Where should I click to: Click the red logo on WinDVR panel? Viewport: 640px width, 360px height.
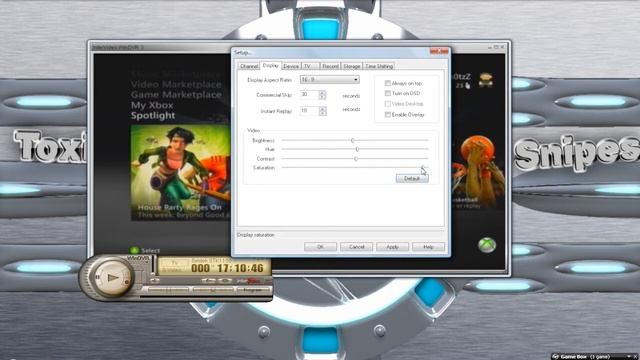click(x=249, y=280)
